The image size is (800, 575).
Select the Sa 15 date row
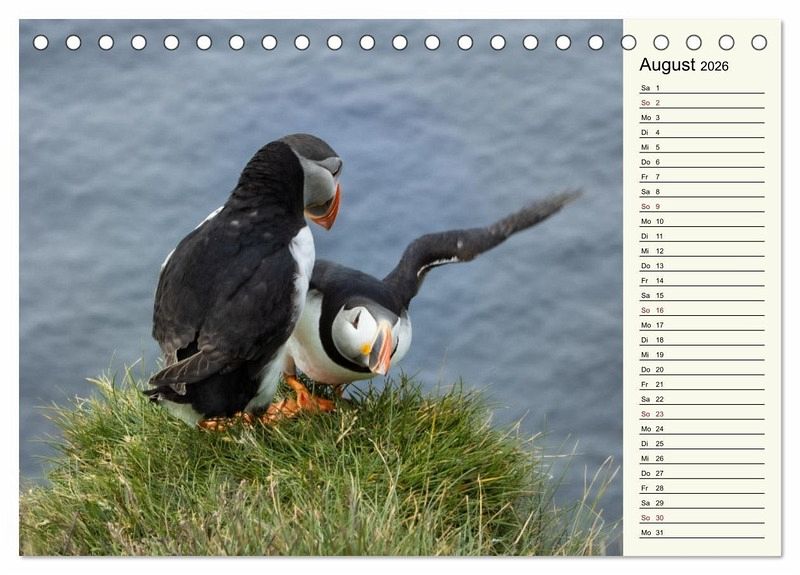pyautogui.click(x=701, y=295)
